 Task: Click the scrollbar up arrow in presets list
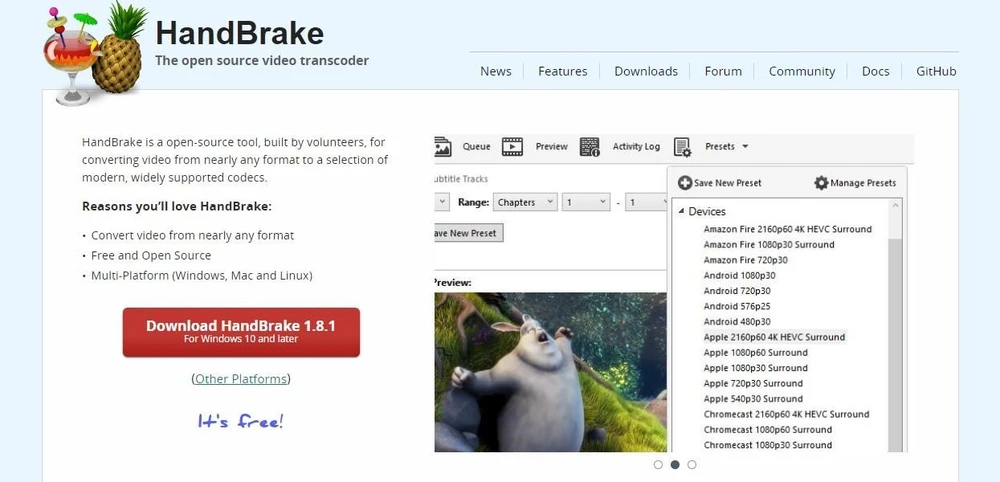pos(895,205)
